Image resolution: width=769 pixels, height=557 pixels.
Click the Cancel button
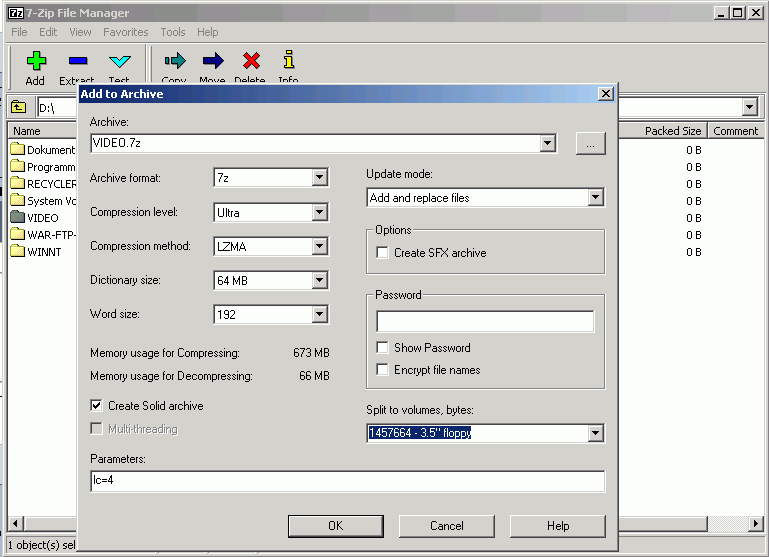(447, 526)
